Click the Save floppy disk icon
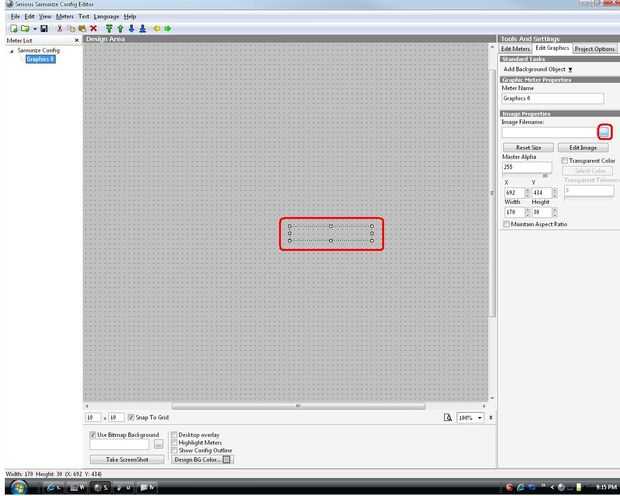The width and height of the screenshot is (620, 496). coord(44,28)
